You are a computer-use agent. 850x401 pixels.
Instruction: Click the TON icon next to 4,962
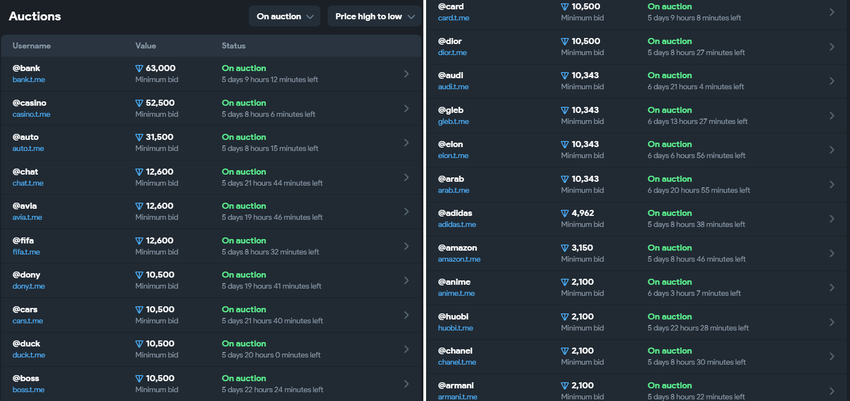[x=565, y=213]
